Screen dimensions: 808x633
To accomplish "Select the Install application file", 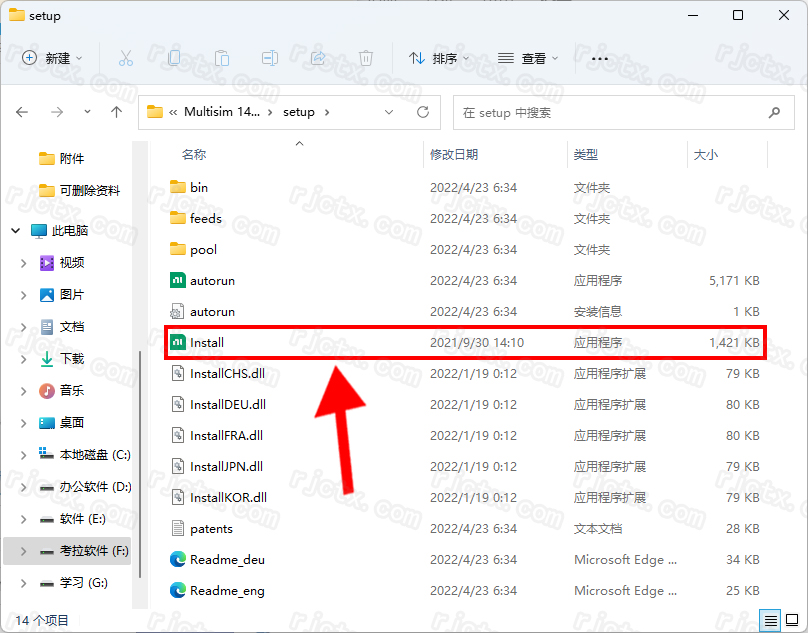I will click(x=207, y=342).
